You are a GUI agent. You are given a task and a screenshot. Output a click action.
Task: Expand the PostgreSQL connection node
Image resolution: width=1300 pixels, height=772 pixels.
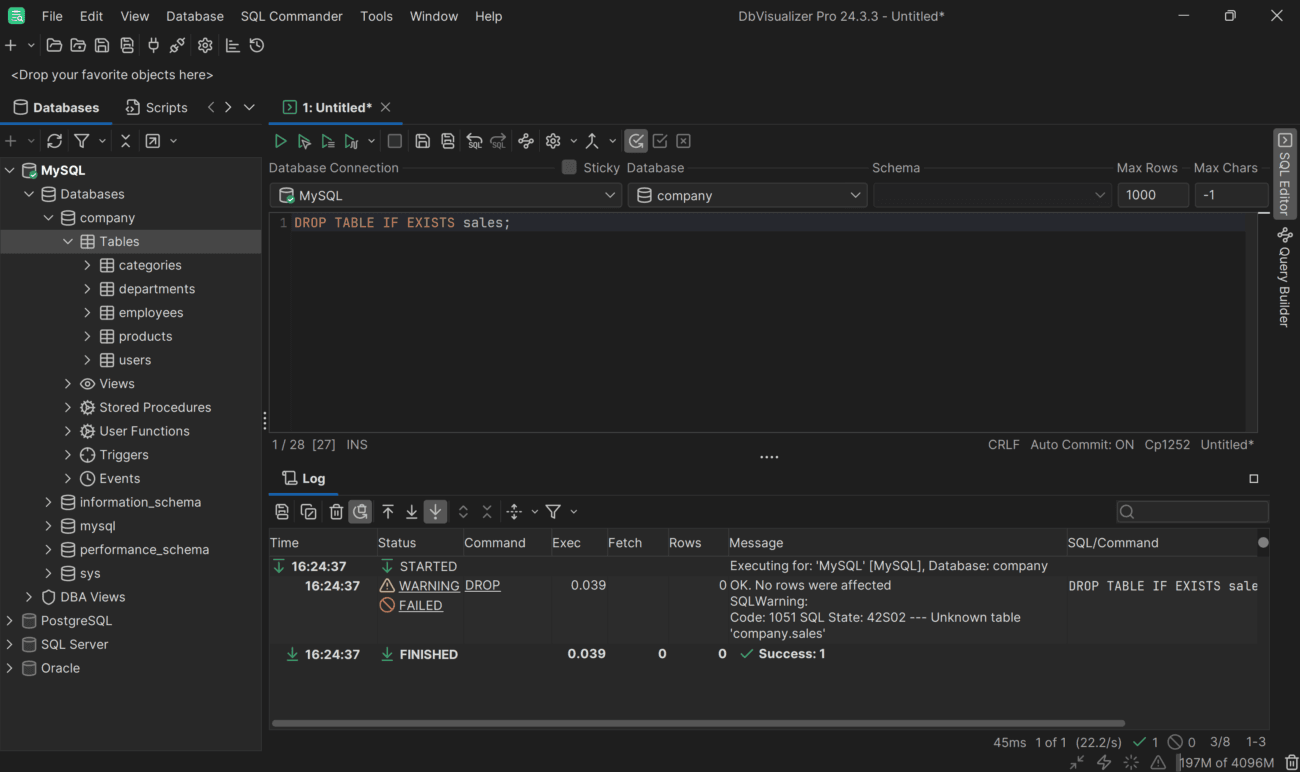(10, 621)
